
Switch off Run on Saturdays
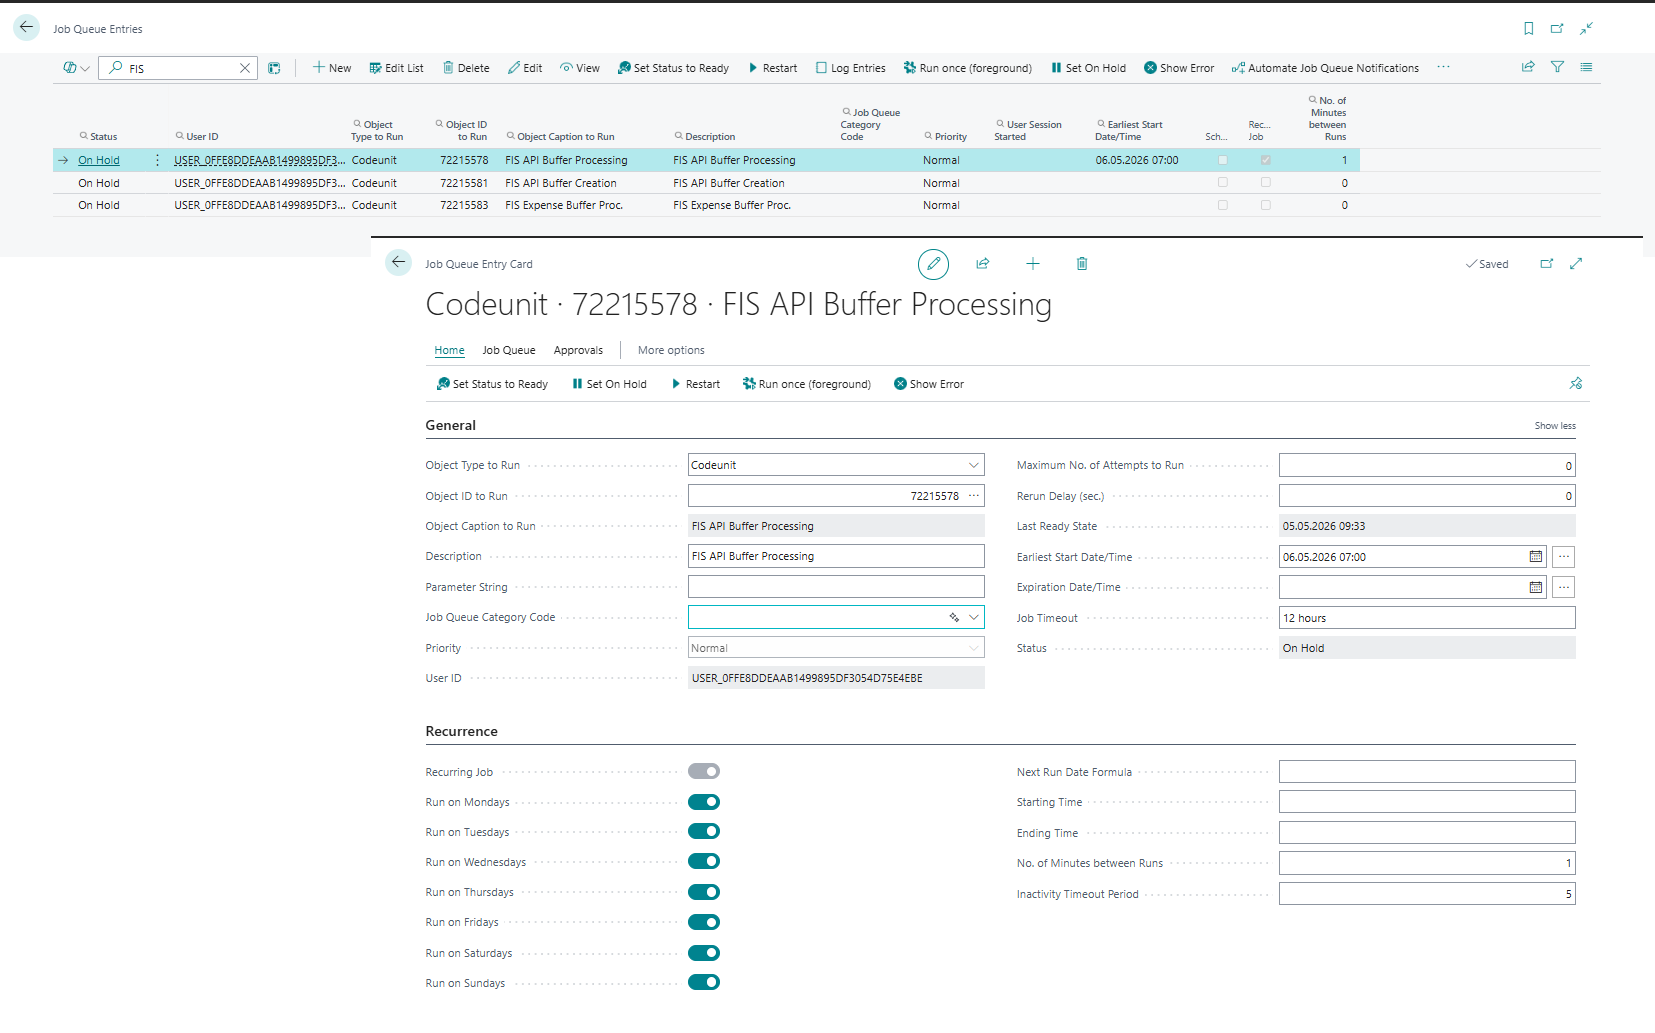(x=704, y=953)
